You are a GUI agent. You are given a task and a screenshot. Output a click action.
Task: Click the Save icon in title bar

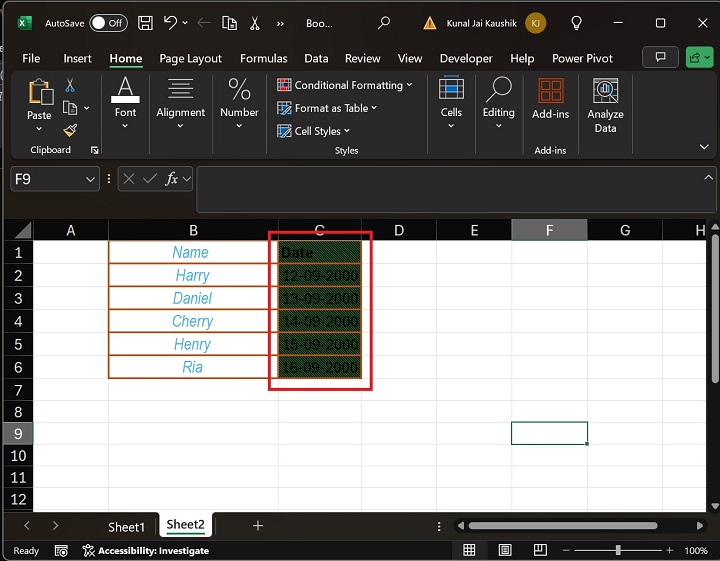[145, 22]
